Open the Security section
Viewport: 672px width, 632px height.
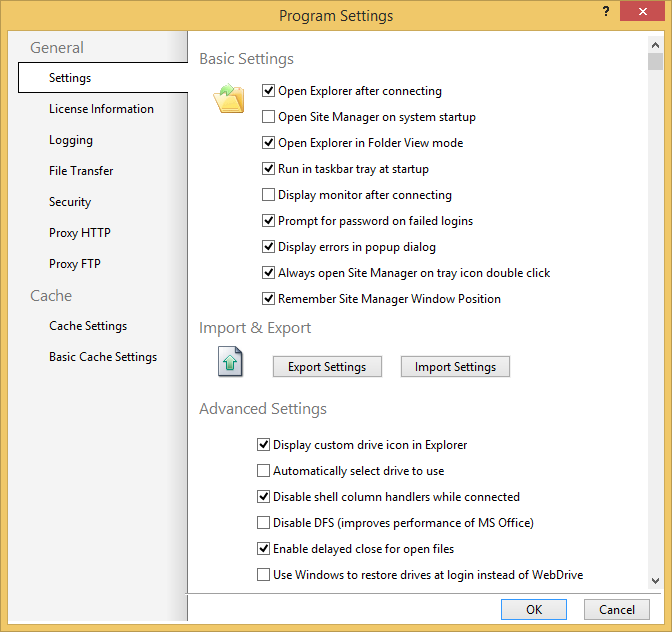pyautogui.click(x=70, y=202)
